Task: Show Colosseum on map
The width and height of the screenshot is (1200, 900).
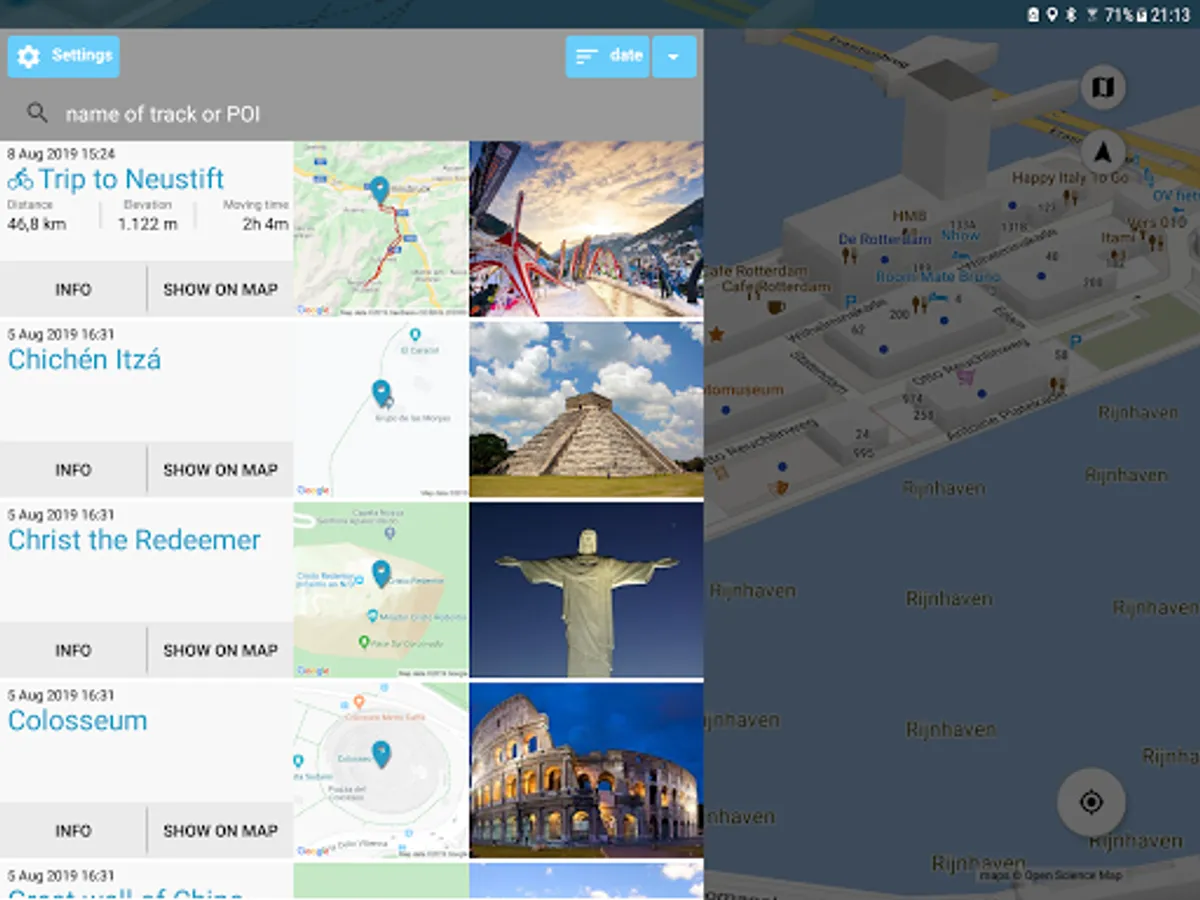Action: [220, 831]
